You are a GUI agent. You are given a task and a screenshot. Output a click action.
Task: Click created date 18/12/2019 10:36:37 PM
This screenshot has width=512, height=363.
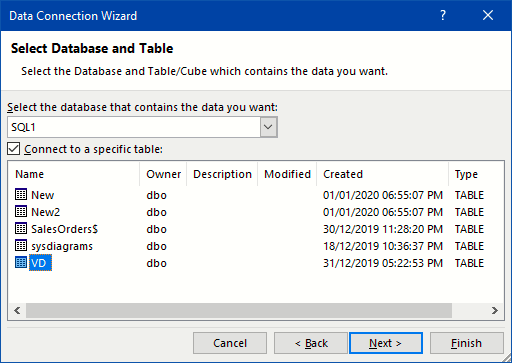(x=383, y=246)
